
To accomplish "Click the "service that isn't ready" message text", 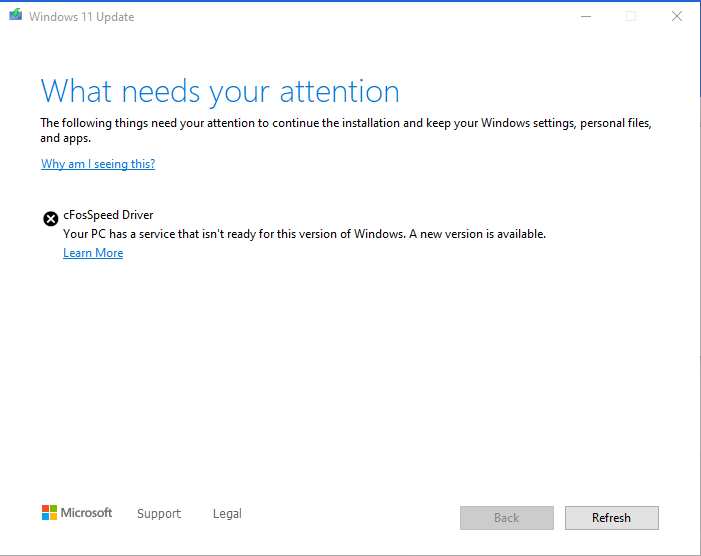I will point(304,234).
